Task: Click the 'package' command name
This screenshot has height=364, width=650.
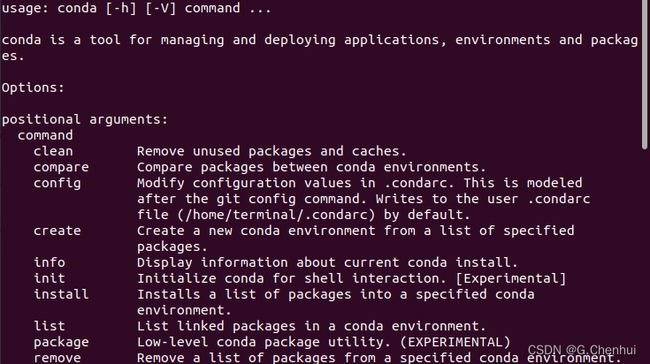Action: (61, 342)
